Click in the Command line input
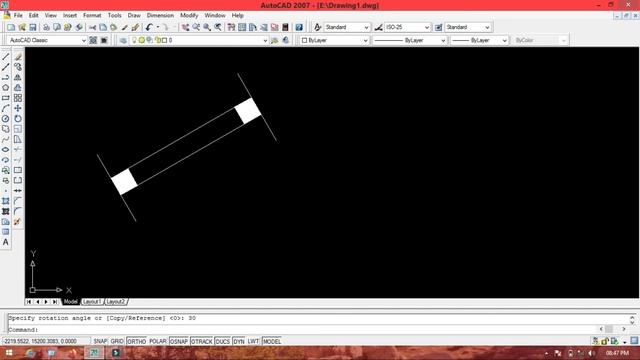This screenshot has width=640, height=360. [x=302, y=329]
